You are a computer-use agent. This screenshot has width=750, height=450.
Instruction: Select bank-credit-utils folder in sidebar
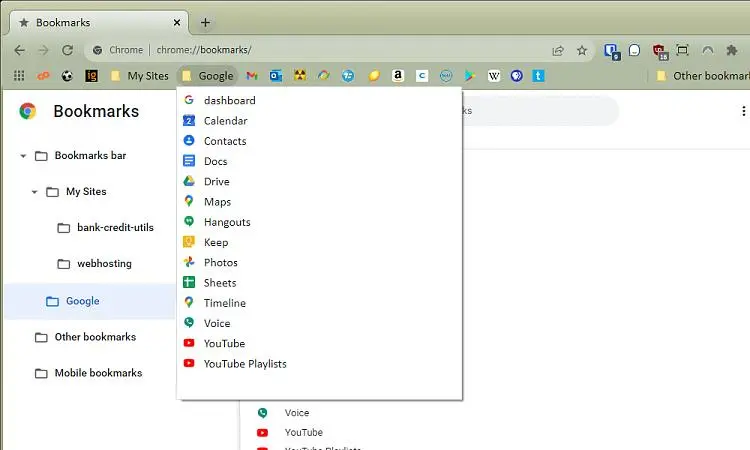coord(106,228)
